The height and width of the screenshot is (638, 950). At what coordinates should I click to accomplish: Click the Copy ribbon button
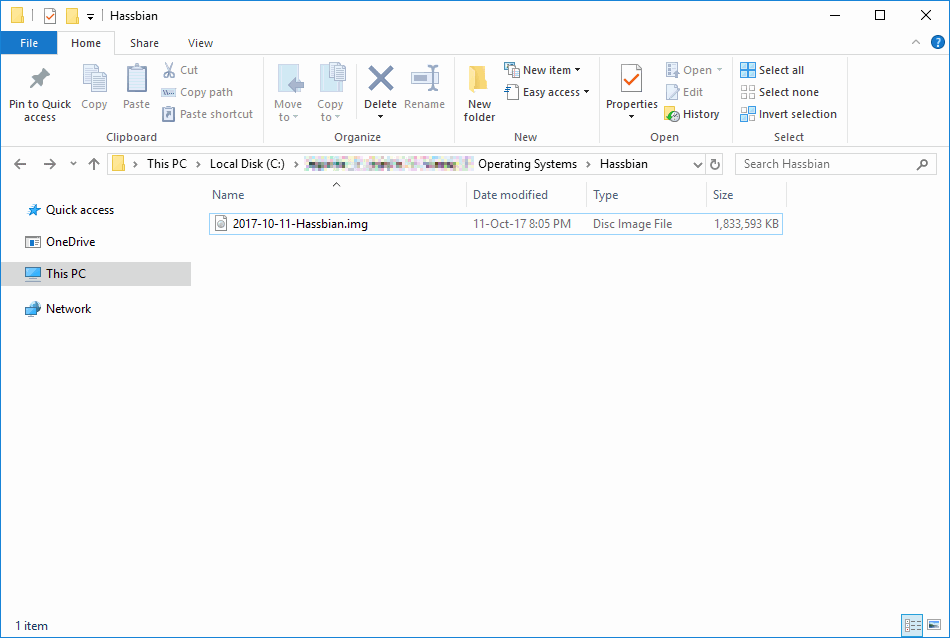94,88
